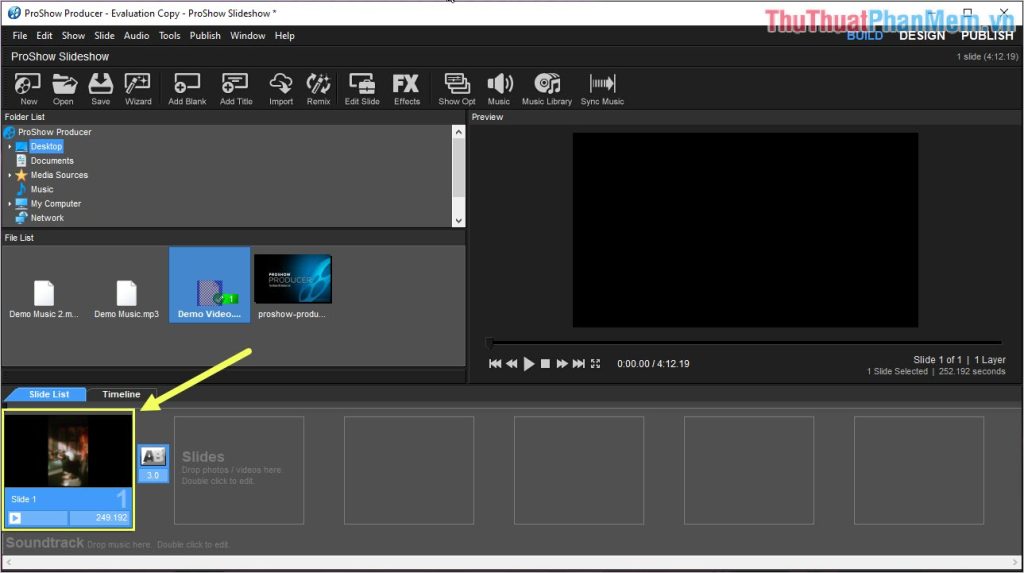This screenshot has width=1024, height=573.
Task: Switch to the PUBLISH workspace
Action: coord(987,36)
